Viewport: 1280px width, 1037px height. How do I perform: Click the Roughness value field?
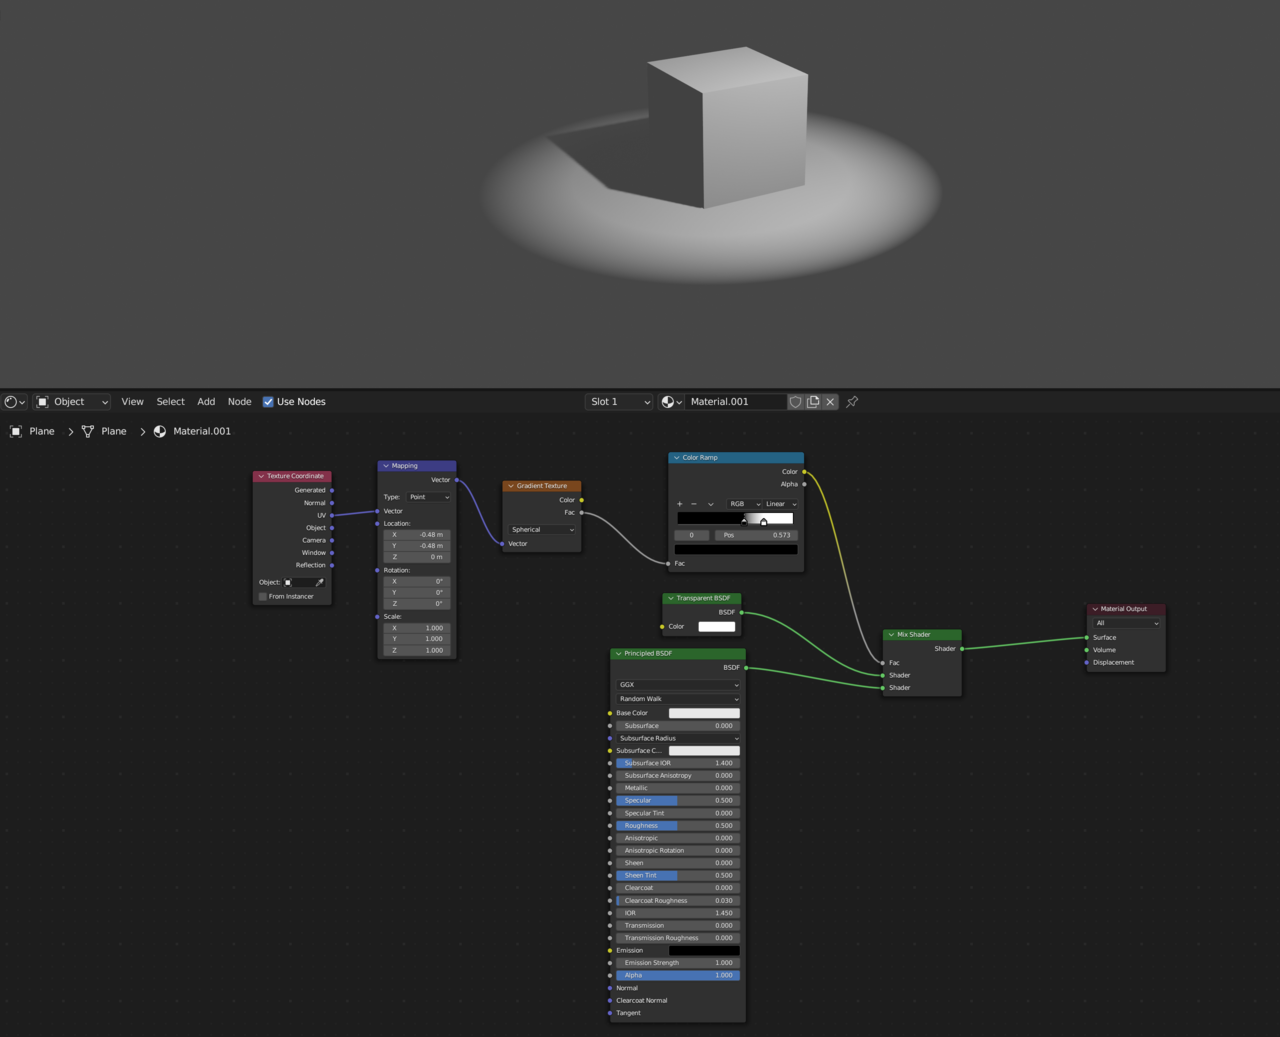(x=677, y=826)
